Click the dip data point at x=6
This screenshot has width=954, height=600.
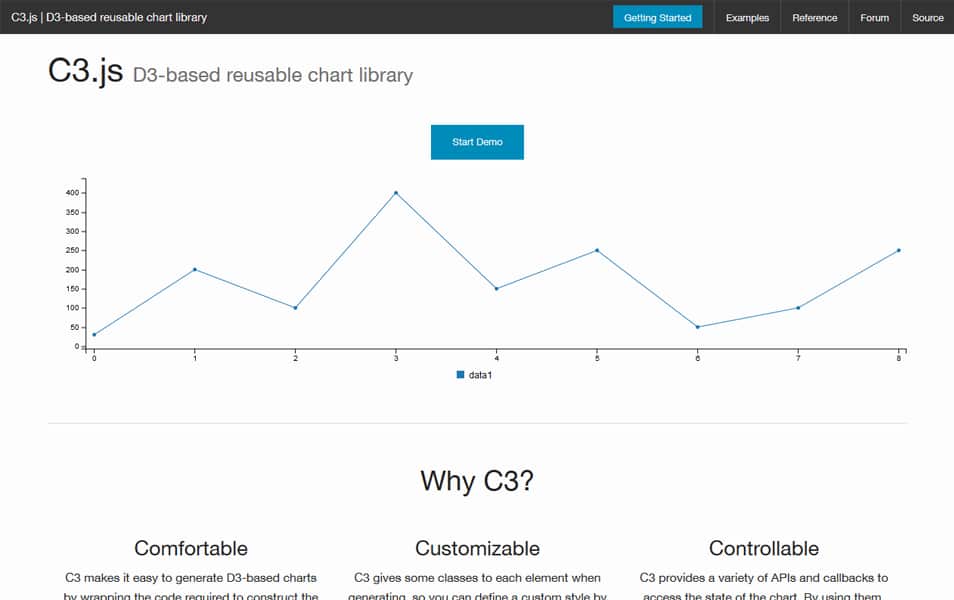tap(698, 325)
